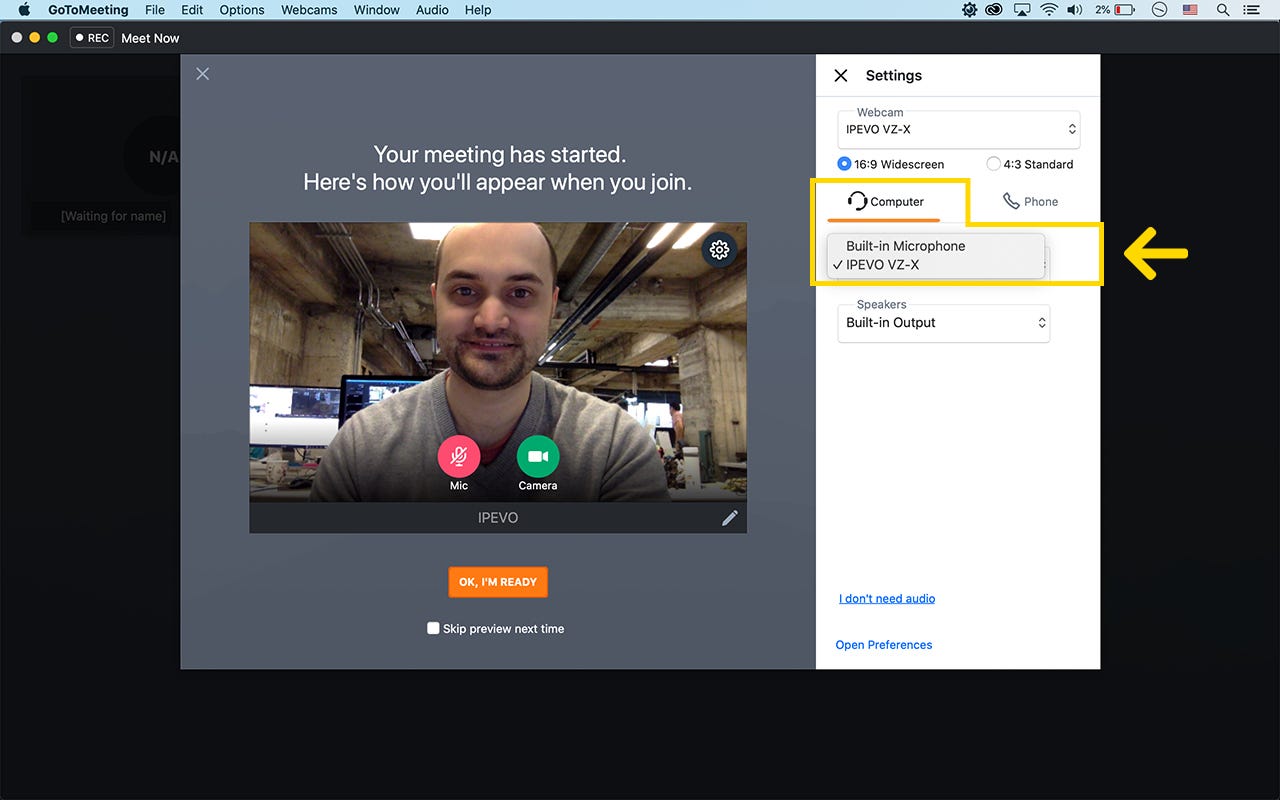Click the volume icon in menu bar
The height and width of the screenshot is (800, 1280).
pyautogui.click(x=1075, y=10)
